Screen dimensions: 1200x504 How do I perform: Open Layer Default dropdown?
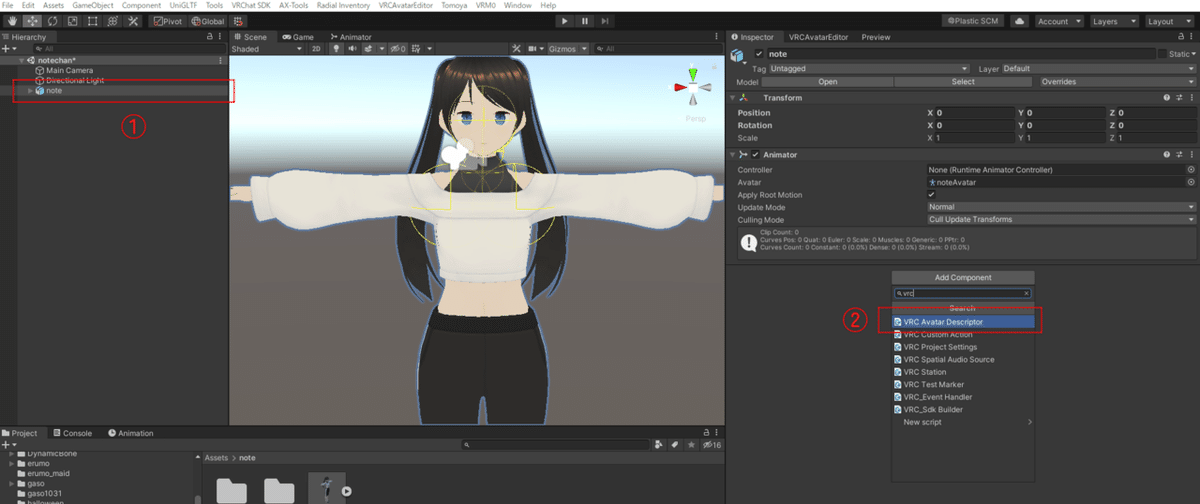click(x=1098, y=69)
